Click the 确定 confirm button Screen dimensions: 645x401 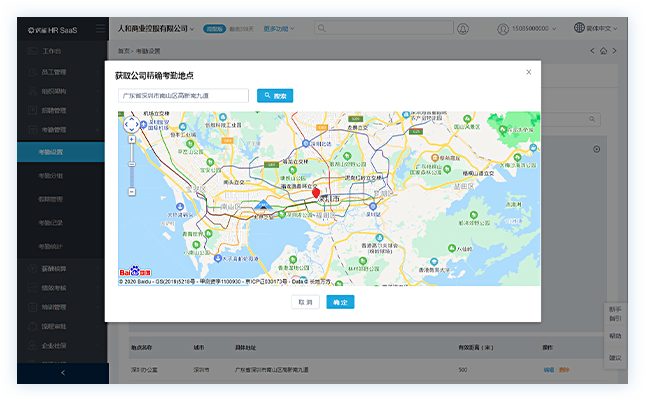coord(340,302)
